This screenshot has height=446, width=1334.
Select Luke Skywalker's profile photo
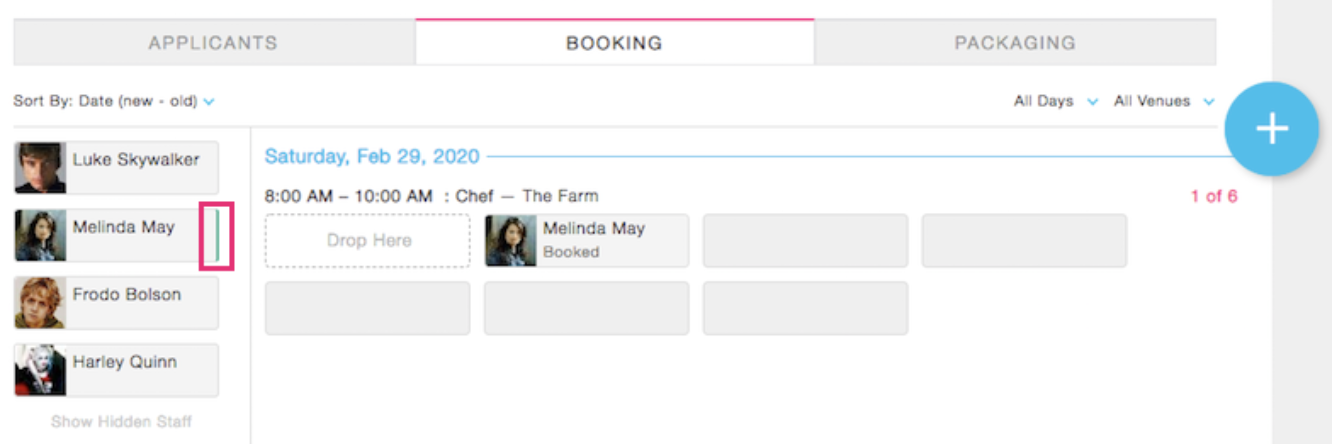tap(40, 168)
